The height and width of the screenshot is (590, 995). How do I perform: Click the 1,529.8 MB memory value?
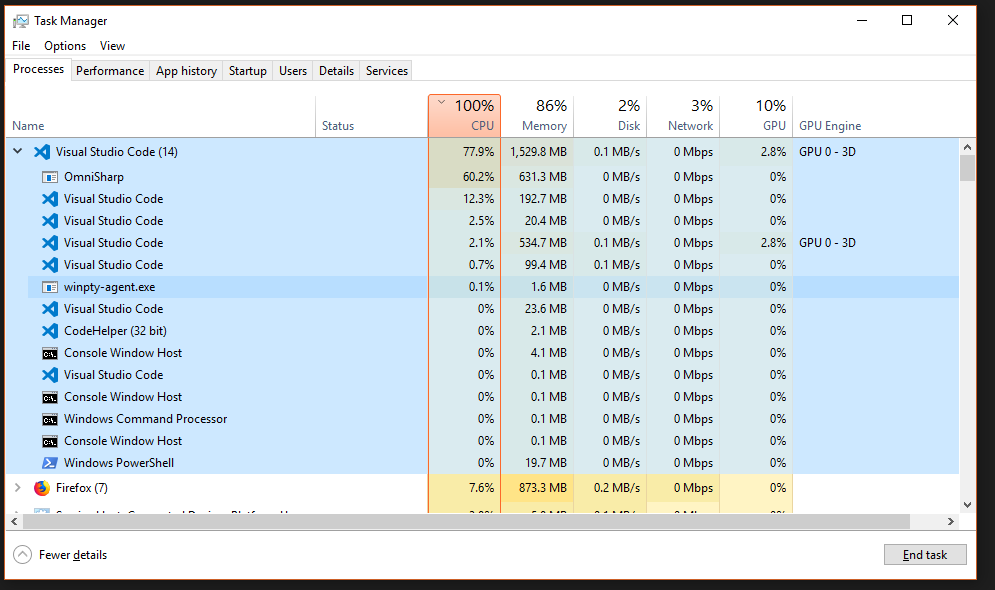(x=538, y=152)
